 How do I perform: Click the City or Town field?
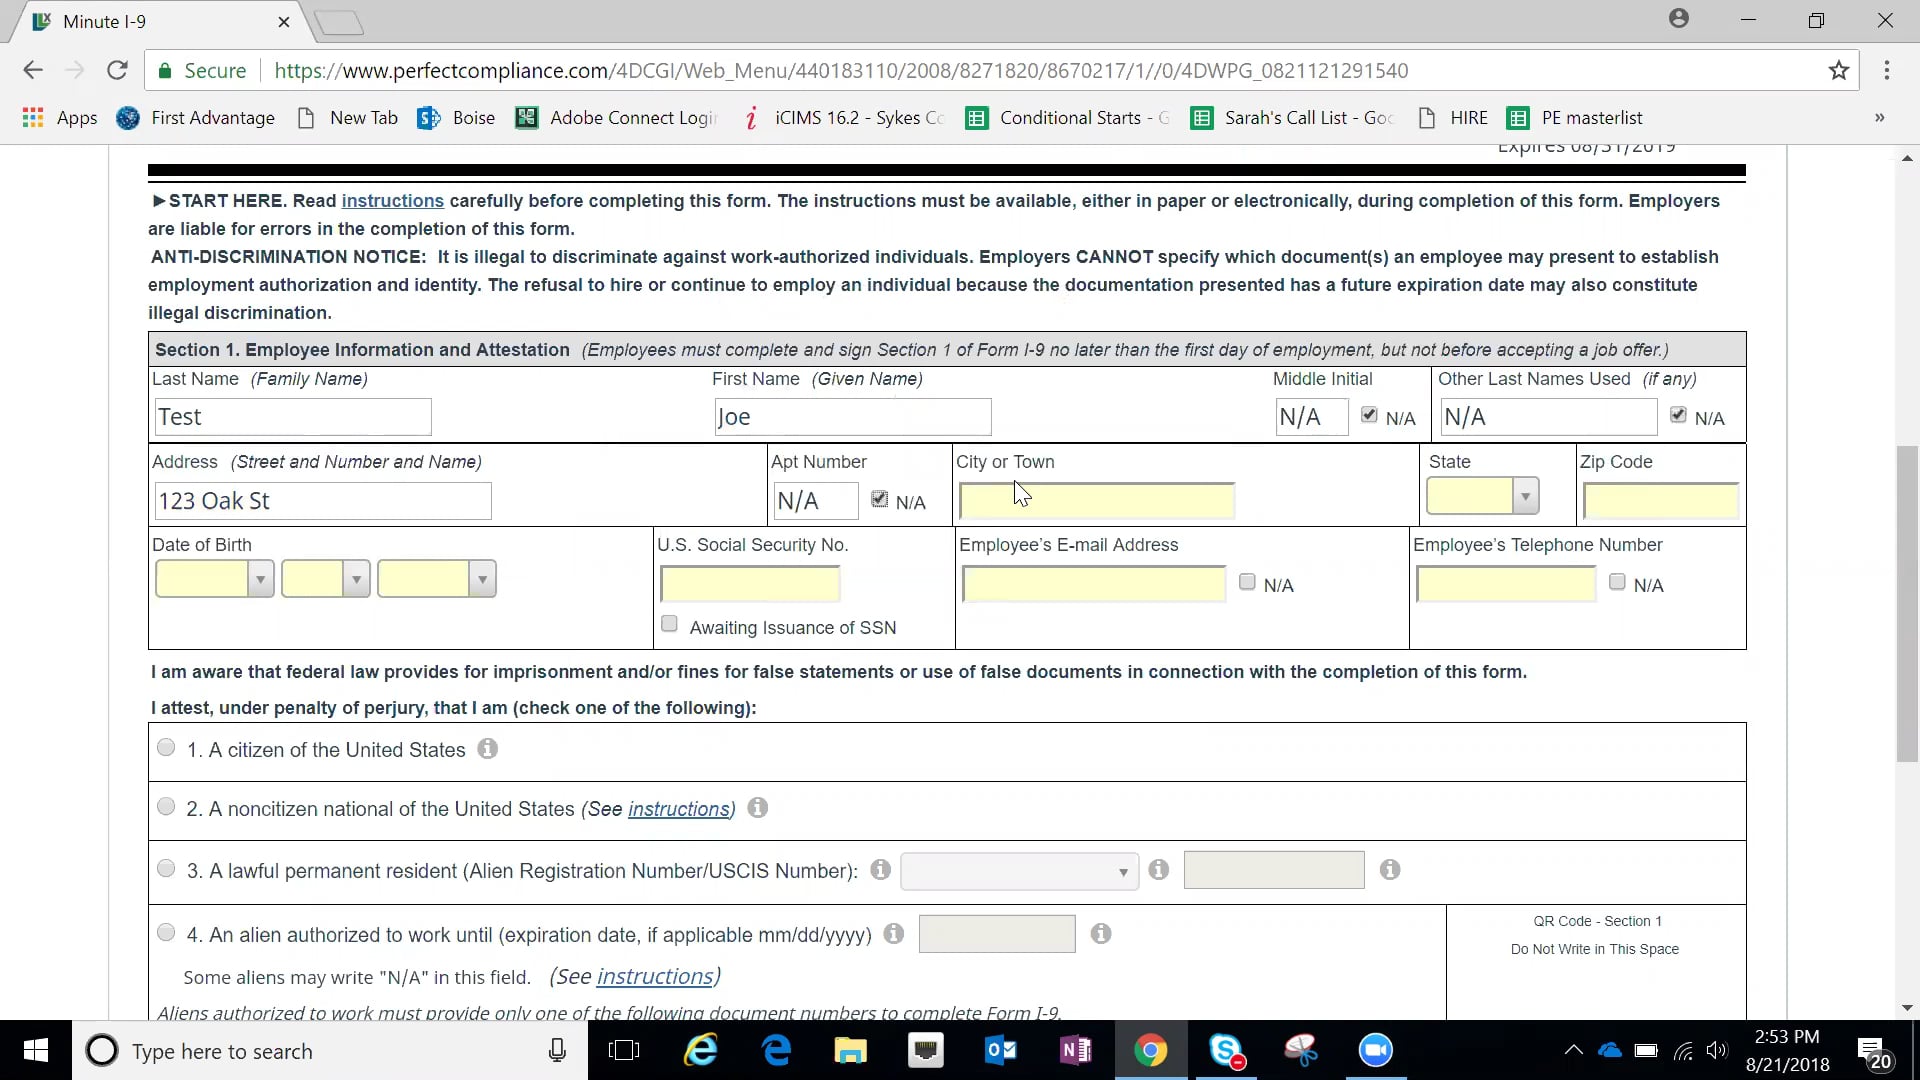pos(1096,500)
